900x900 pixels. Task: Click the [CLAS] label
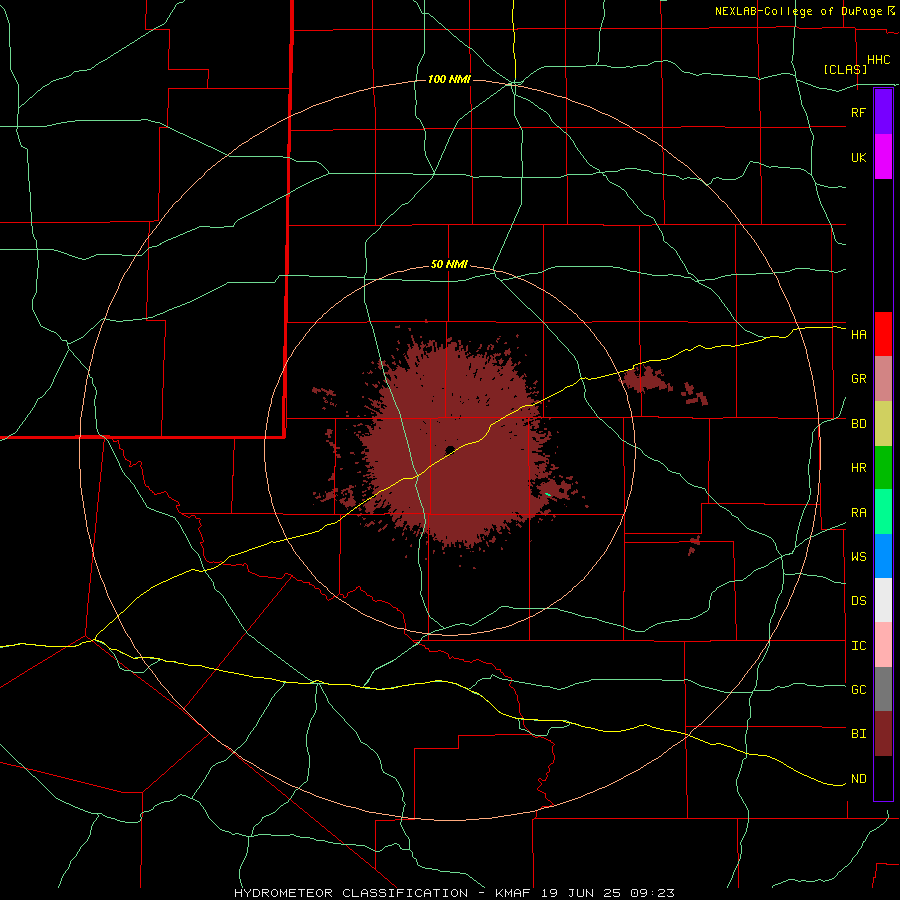click(x=845, y=69)
